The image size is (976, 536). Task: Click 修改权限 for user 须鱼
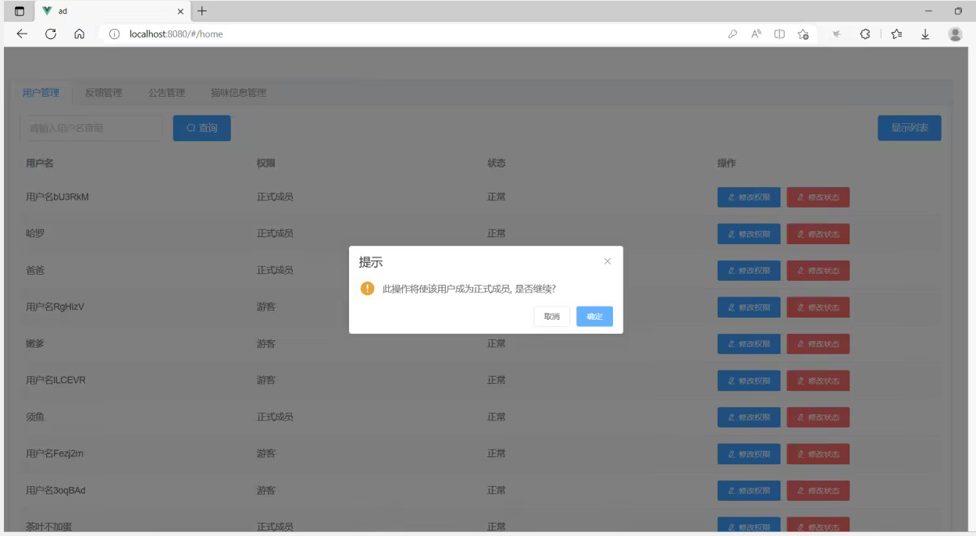pyautogui.click(x=749, y=417)
